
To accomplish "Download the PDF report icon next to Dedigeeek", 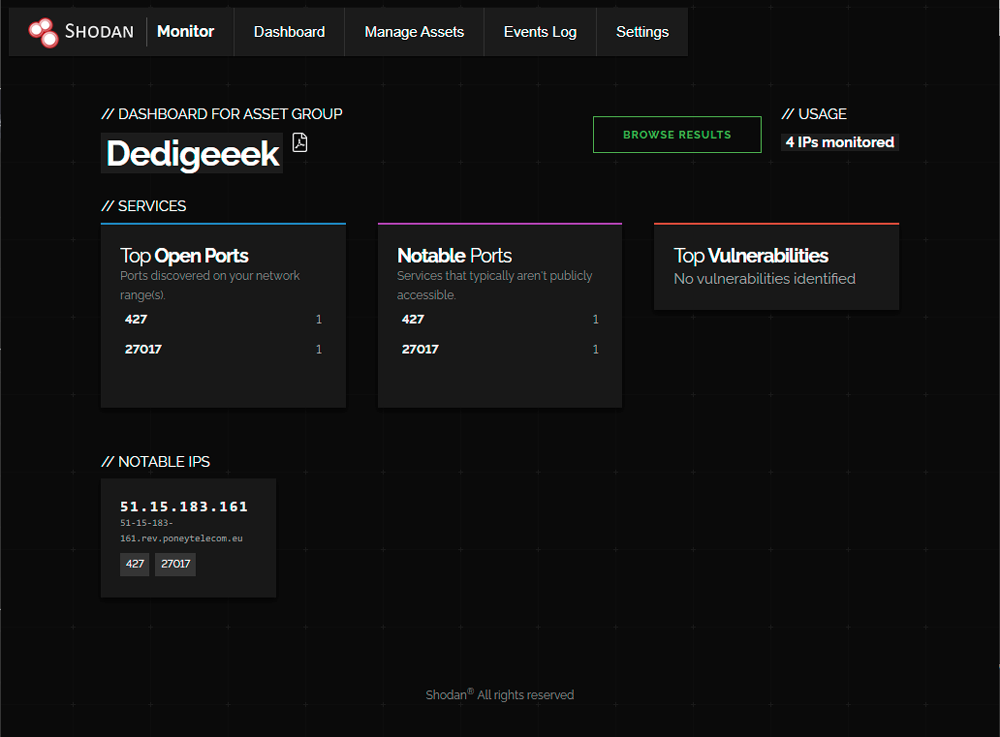I will pyautogui.click(x=300, y=142).
